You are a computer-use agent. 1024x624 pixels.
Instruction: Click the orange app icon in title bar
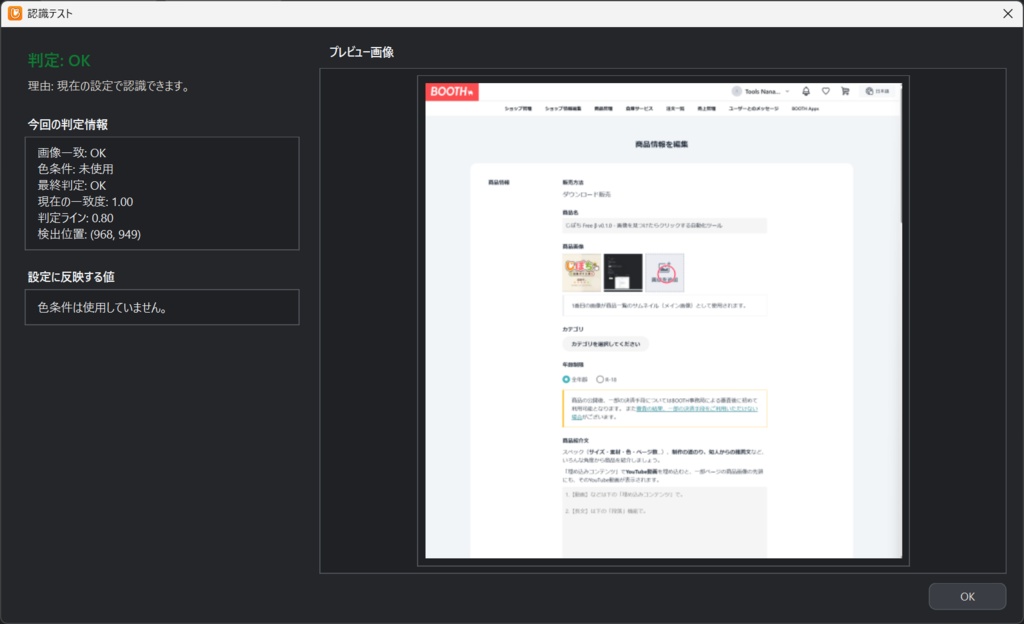point(14,13)
